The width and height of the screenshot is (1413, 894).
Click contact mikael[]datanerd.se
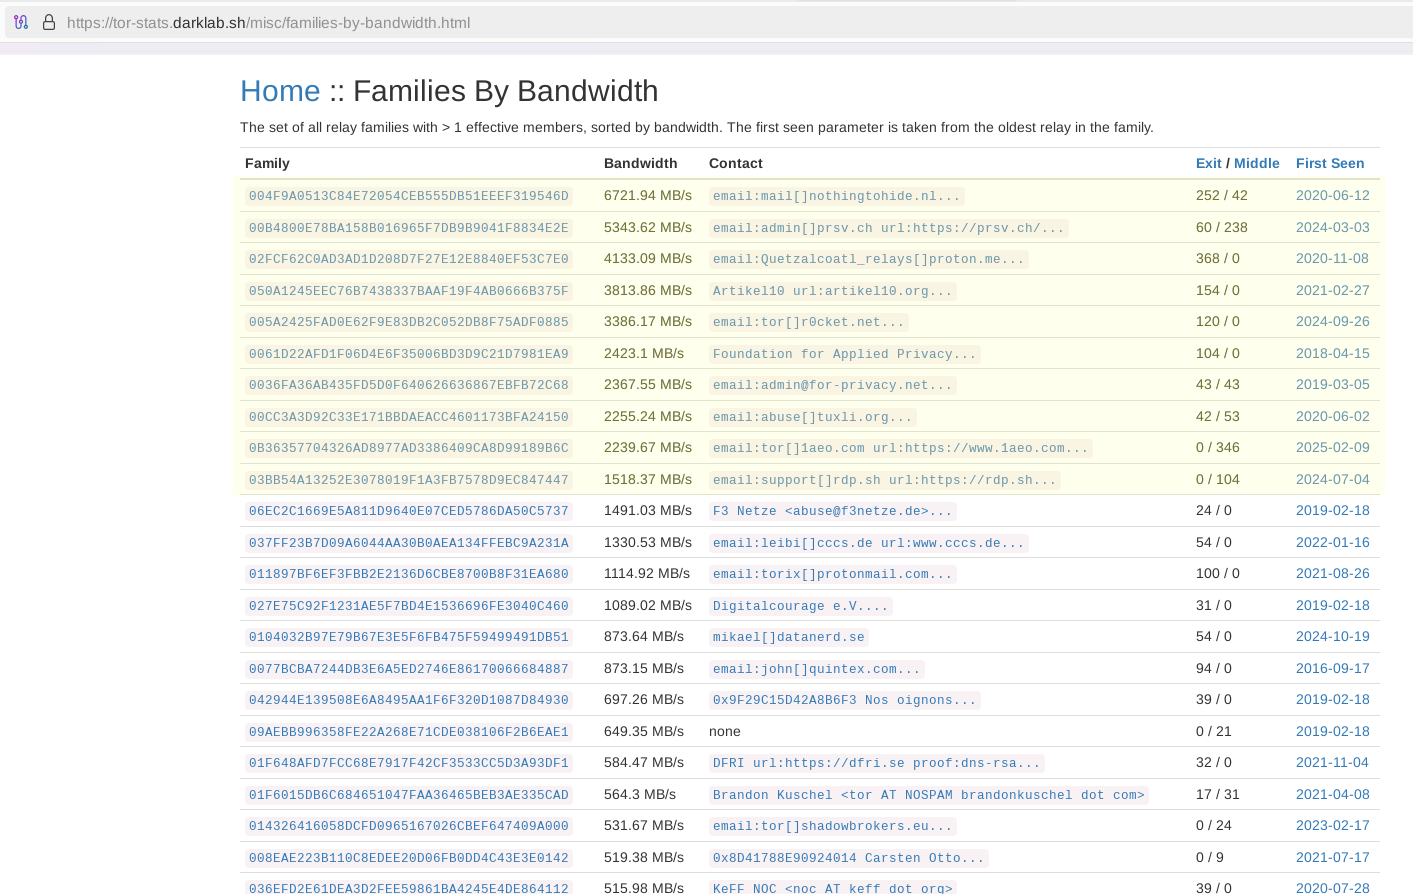(789, 637)
